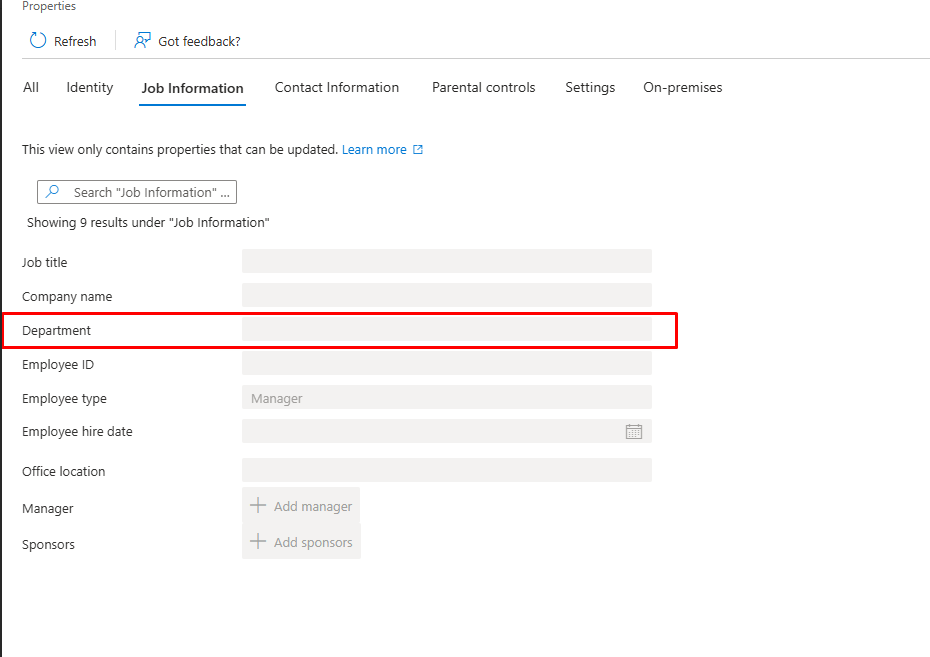Click the magnifier icon in the search box
The height and width of the screenshot is (657, 930).
click(53, 192)
